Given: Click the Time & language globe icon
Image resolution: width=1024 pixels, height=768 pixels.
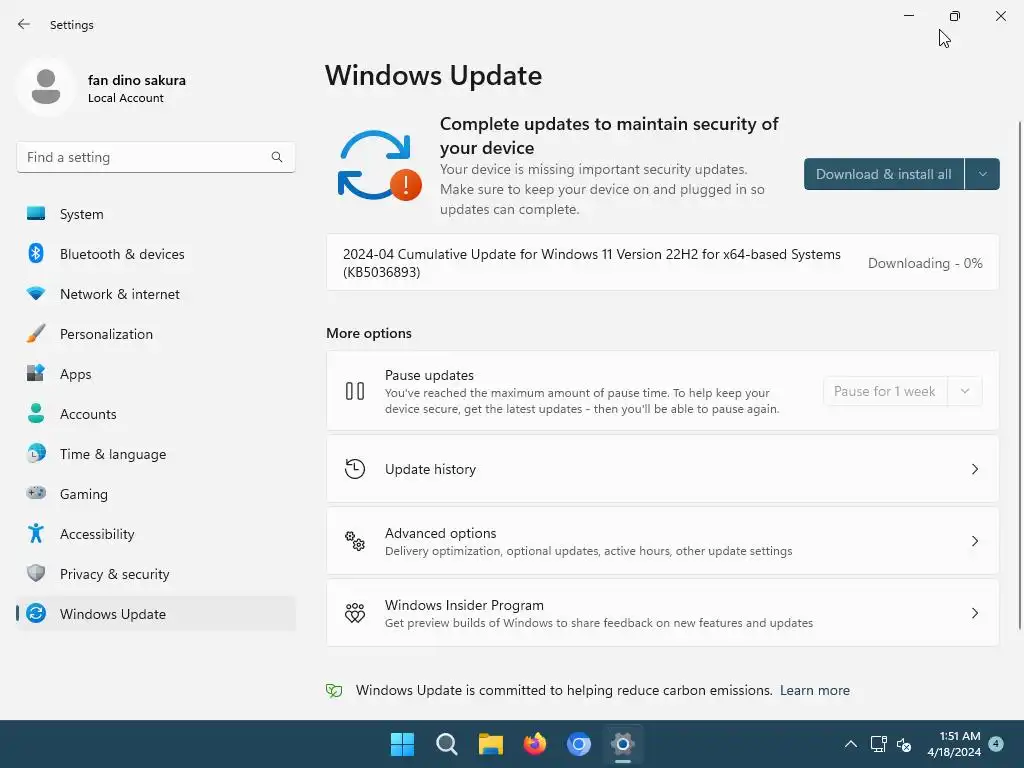Looking at the screenshot, I should click(x=36, y=453).
